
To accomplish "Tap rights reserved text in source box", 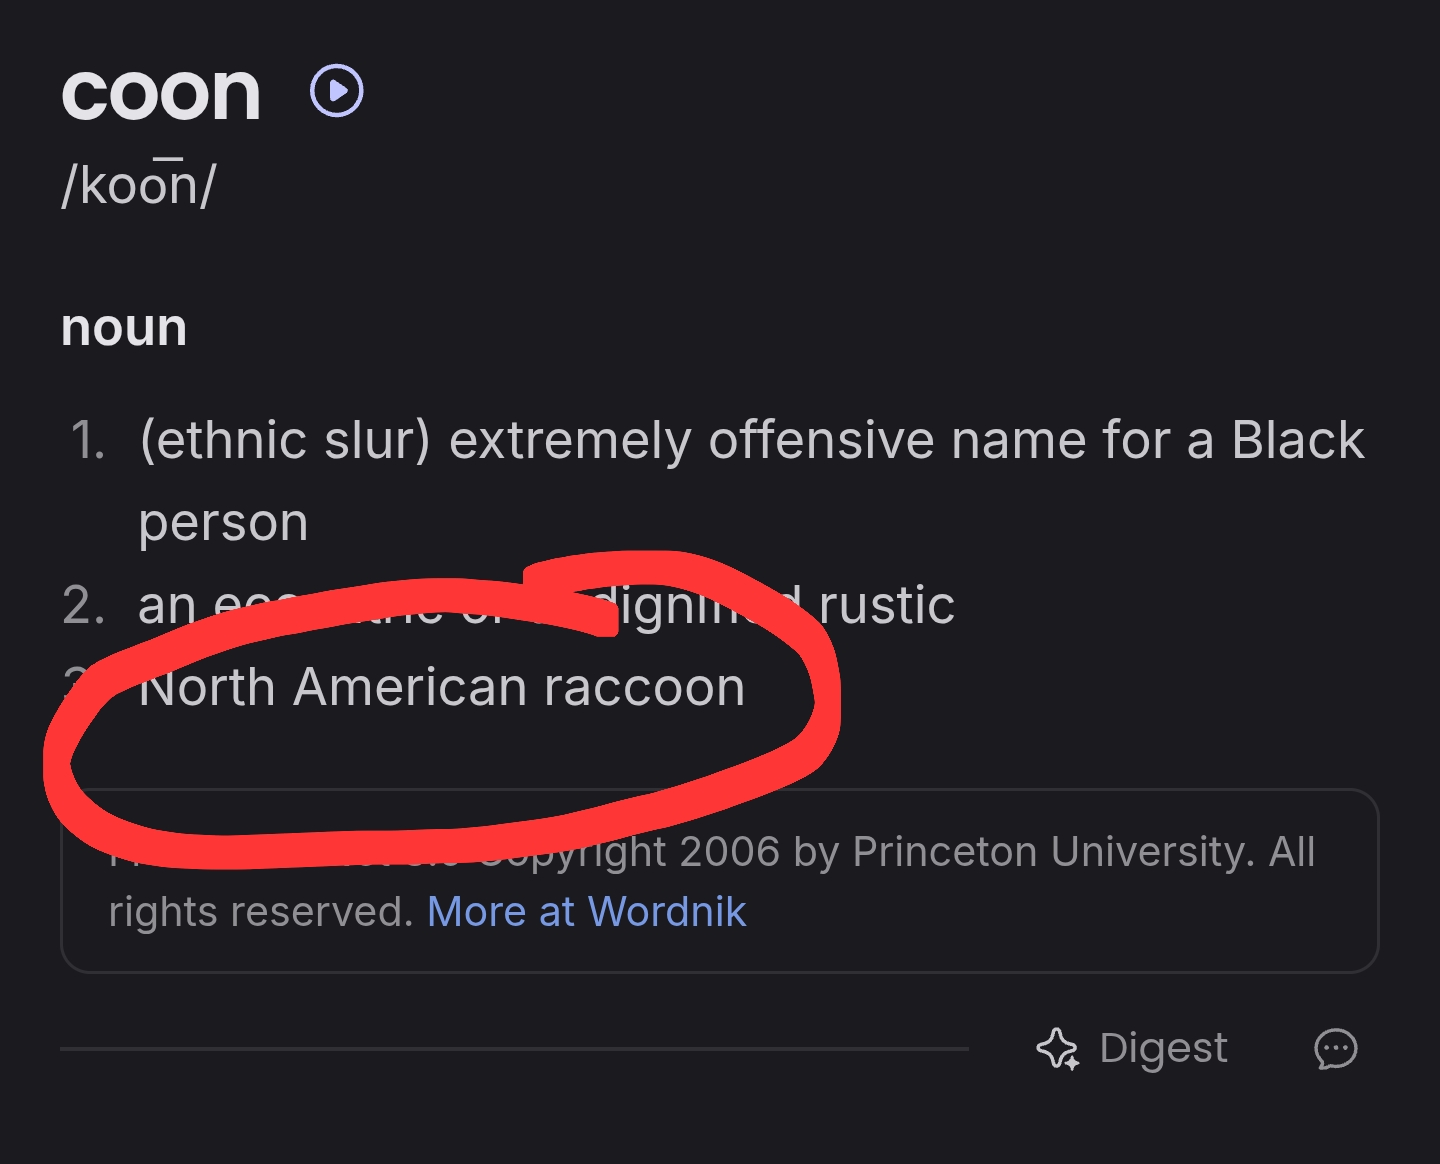I will click(x=260, y=911).
